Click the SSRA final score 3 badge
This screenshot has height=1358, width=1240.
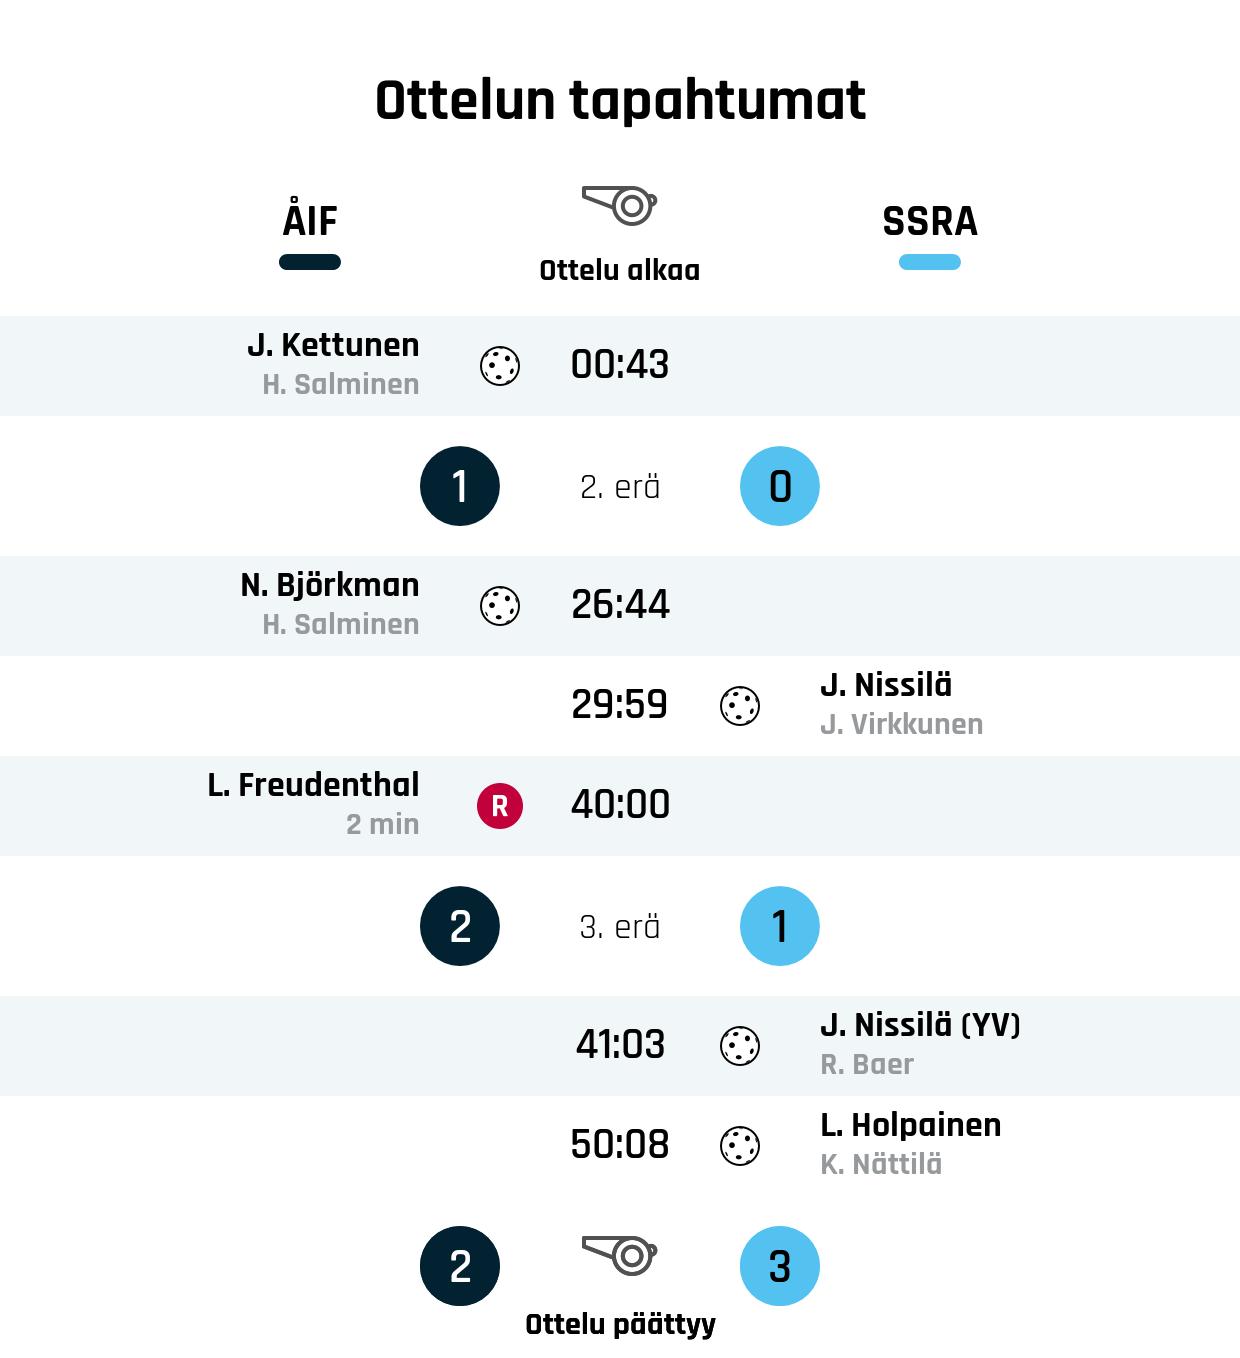780,1266
